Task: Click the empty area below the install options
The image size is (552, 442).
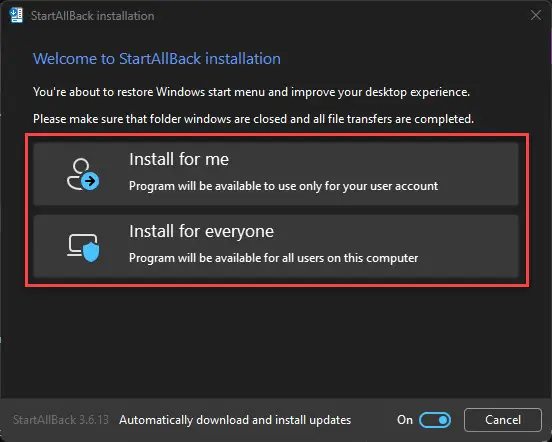Action: point(276,341)
